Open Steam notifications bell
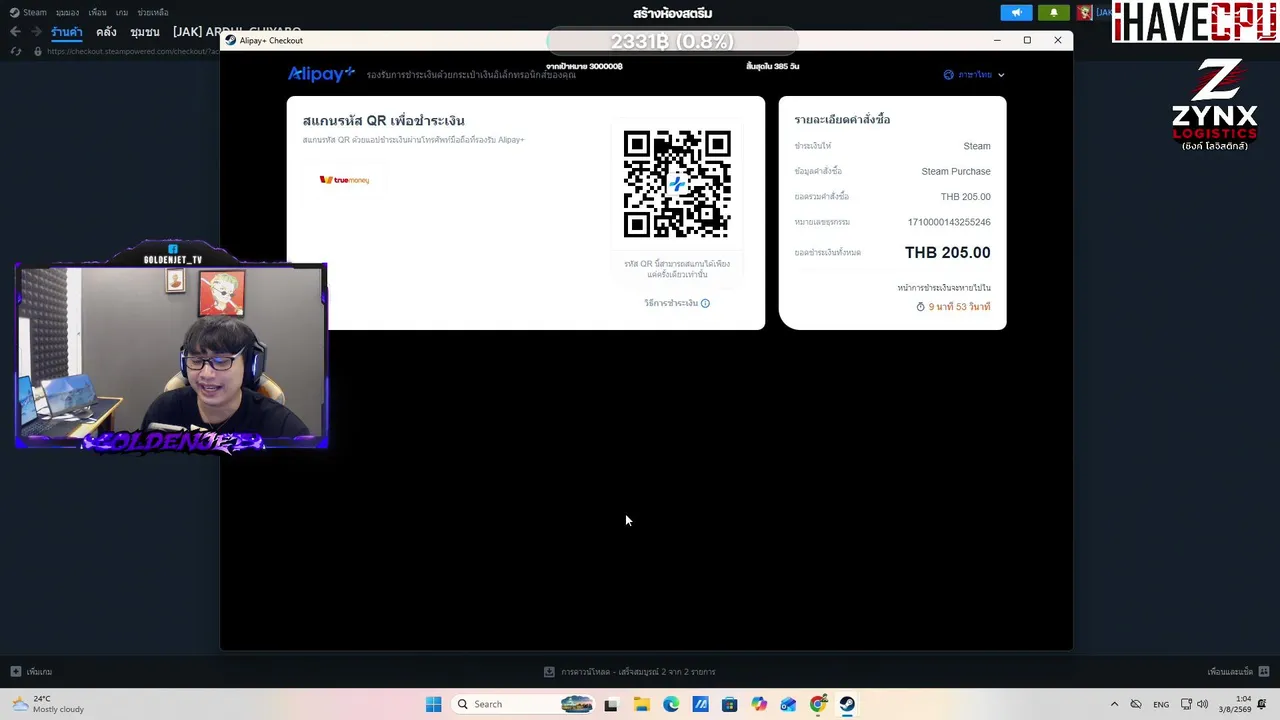The width and height of the screenshot is (1280, 720). (x=1053, y=13)
